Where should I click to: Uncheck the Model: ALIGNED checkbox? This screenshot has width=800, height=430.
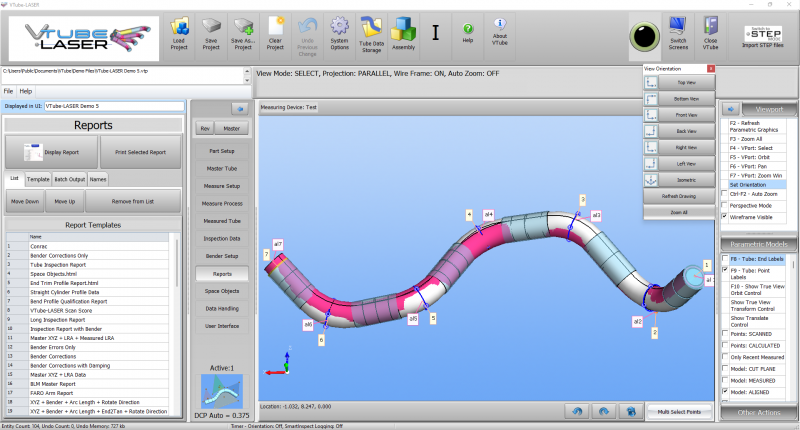pyautogui.click(x=725, y=392)
